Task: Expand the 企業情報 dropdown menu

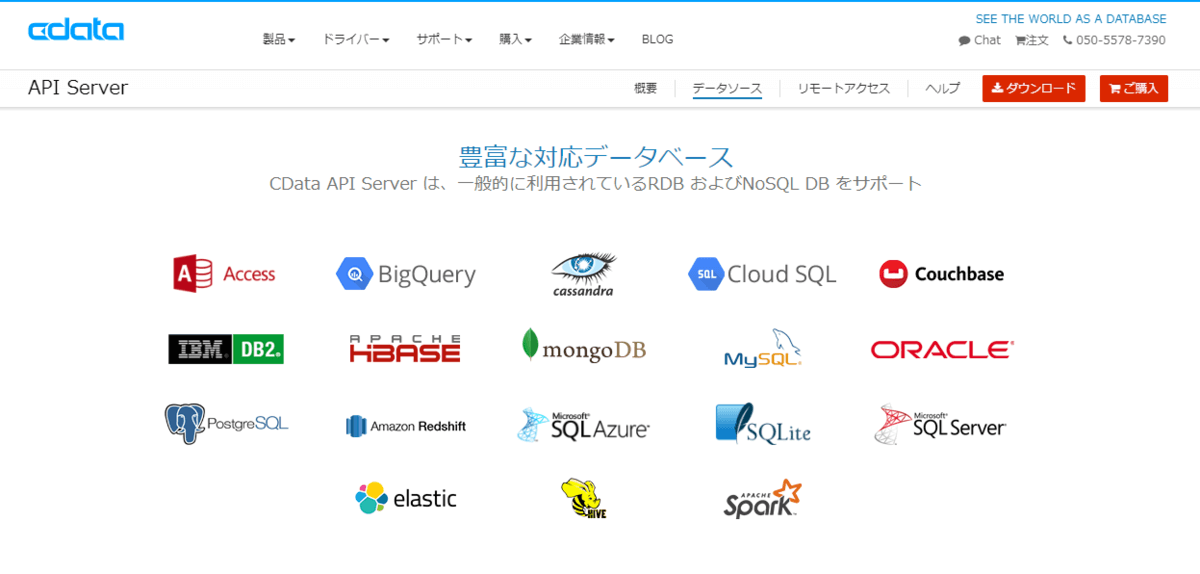Action: click(587, 39)
